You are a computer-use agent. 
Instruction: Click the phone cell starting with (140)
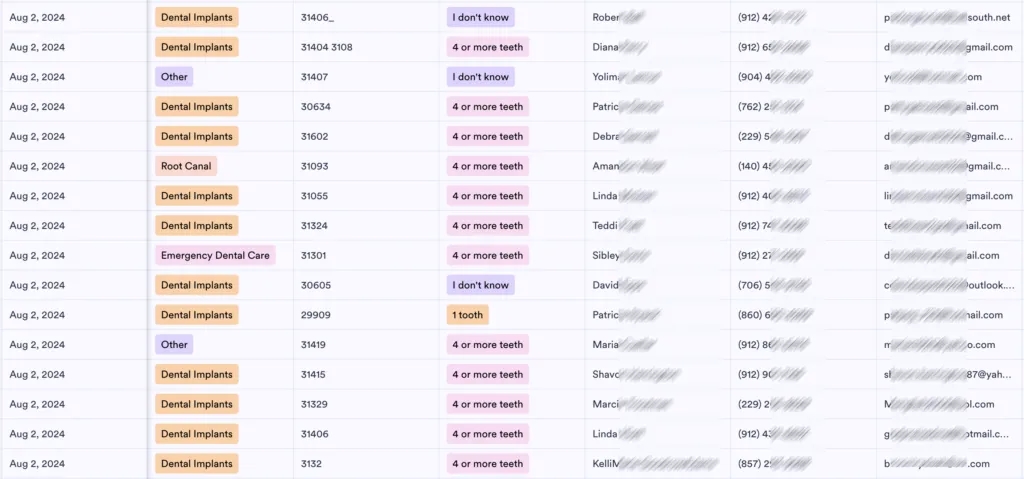point(803,166)
